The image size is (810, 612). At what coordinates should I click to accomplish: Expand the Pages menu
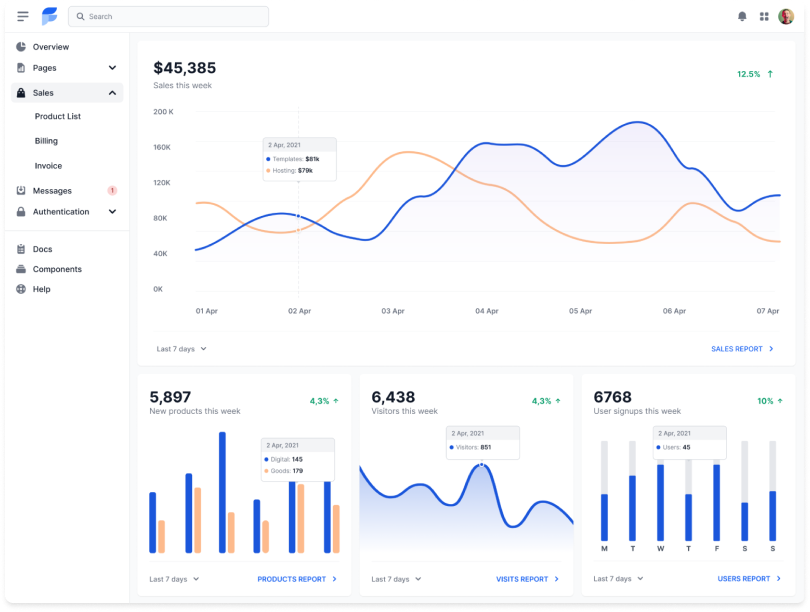(x=112, y=67)
